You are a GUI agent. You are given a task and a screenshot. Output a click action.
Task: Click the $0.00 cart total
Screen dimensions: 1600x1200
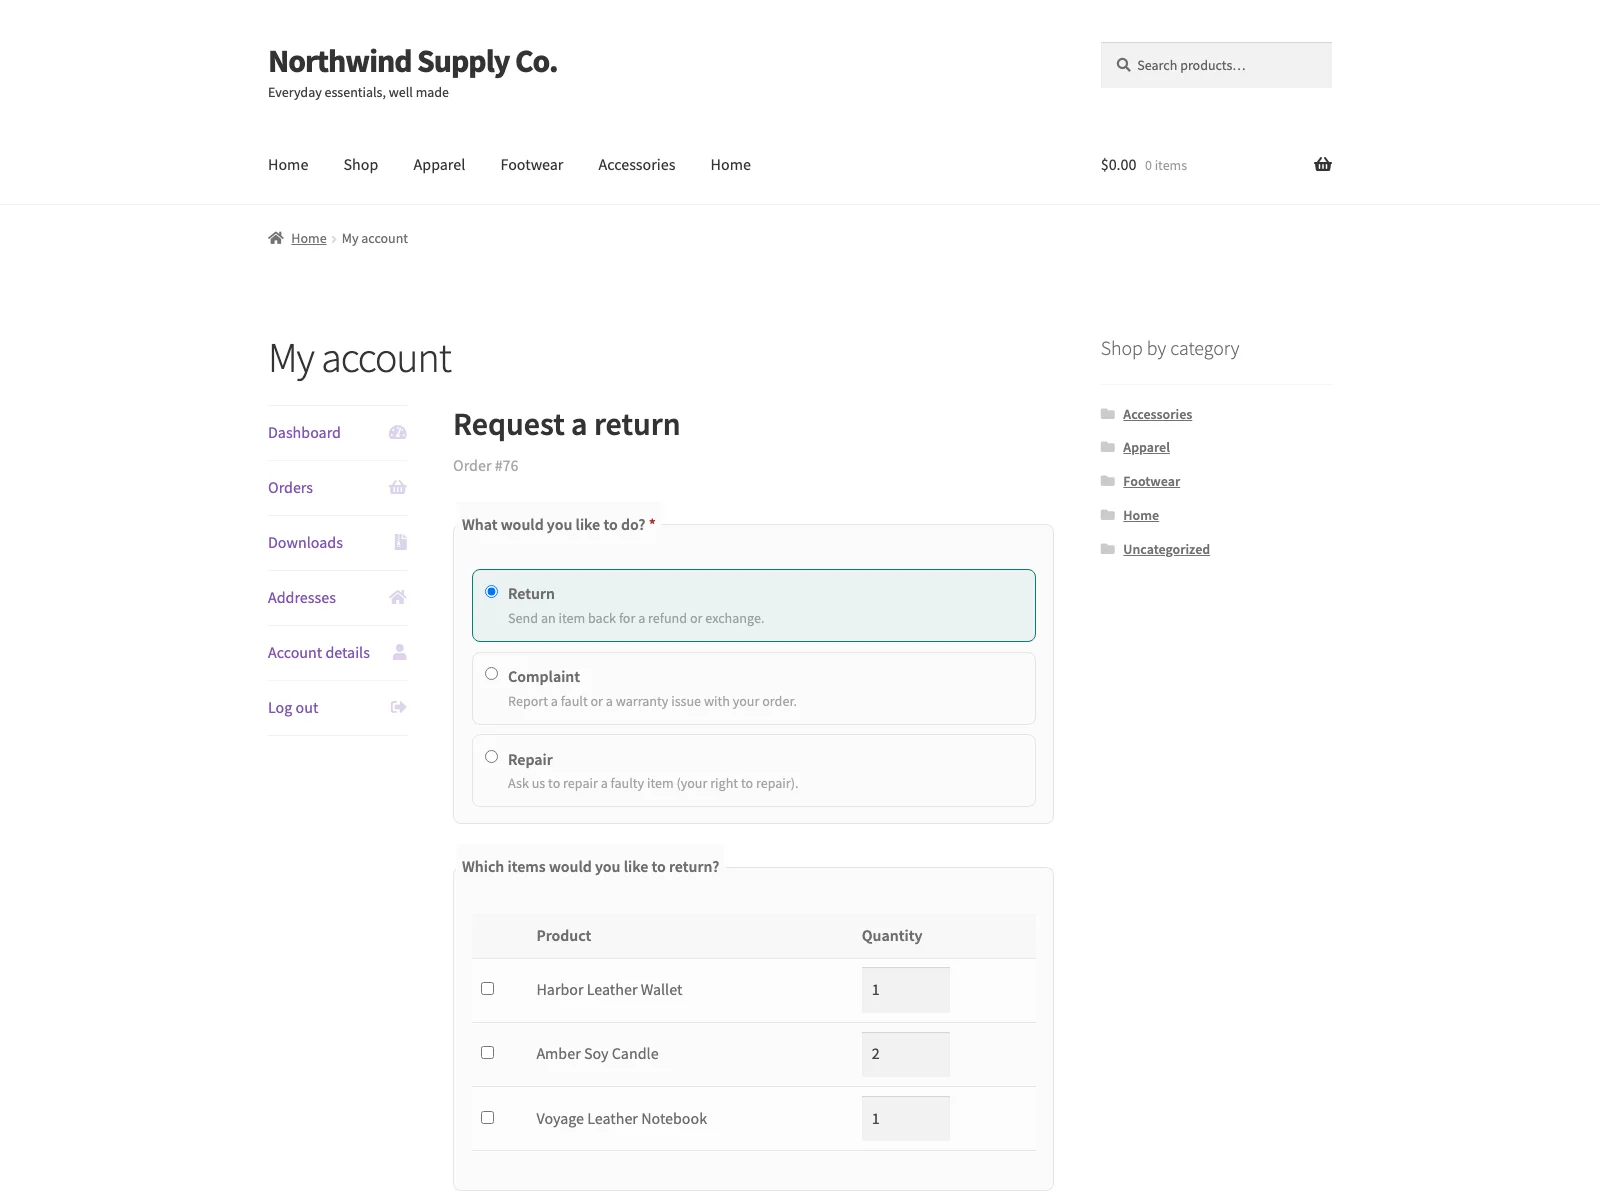click(1118, 165)
